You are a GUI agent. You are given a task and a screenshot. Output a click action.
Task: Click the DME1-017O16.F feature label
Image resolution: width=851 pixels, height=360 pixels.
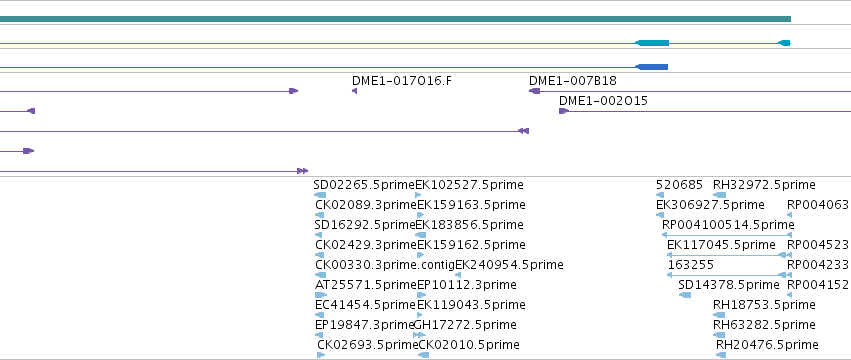point(401,81)
